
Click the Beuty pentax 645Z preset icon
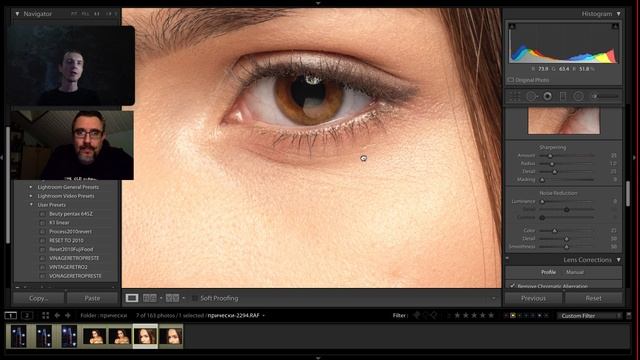(x=42, y=214)
